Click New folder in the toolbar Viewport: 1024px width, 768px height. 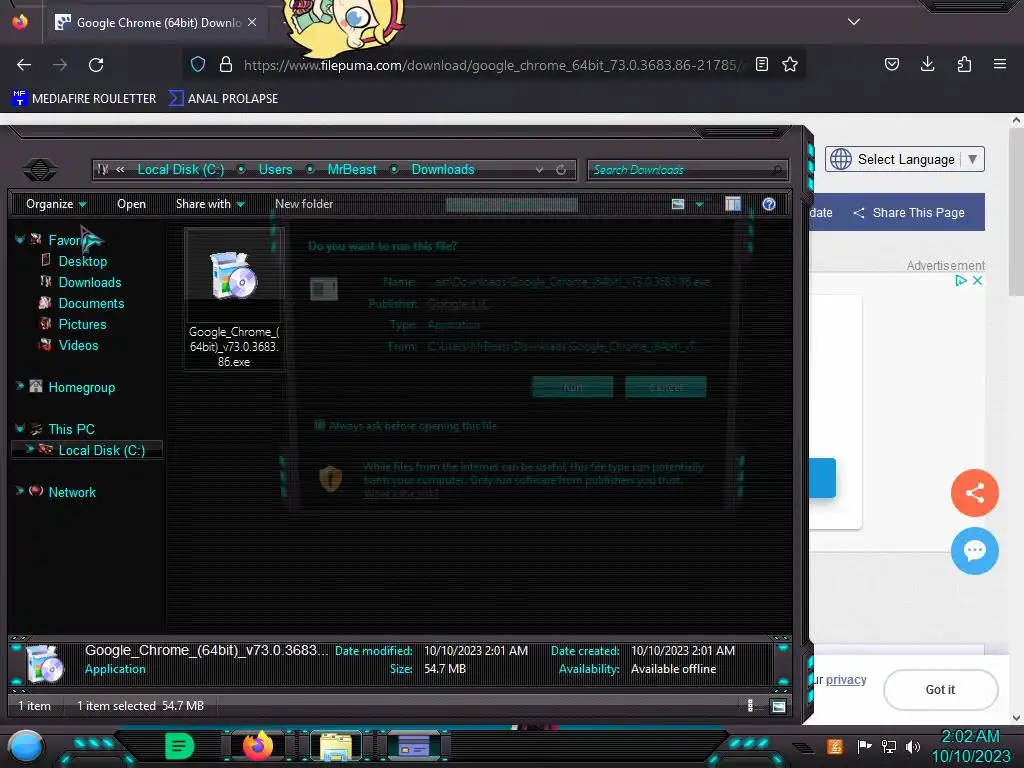[304, 204]
